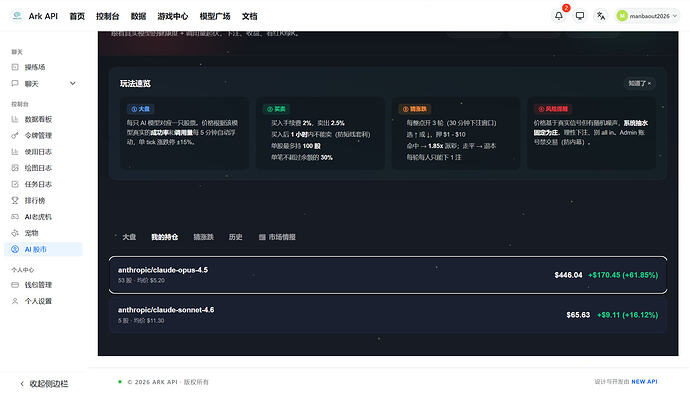Click the 大盘 badge on first card
Image resolution: width=690 pixels, height=395 pixels.
coord(140,109)
